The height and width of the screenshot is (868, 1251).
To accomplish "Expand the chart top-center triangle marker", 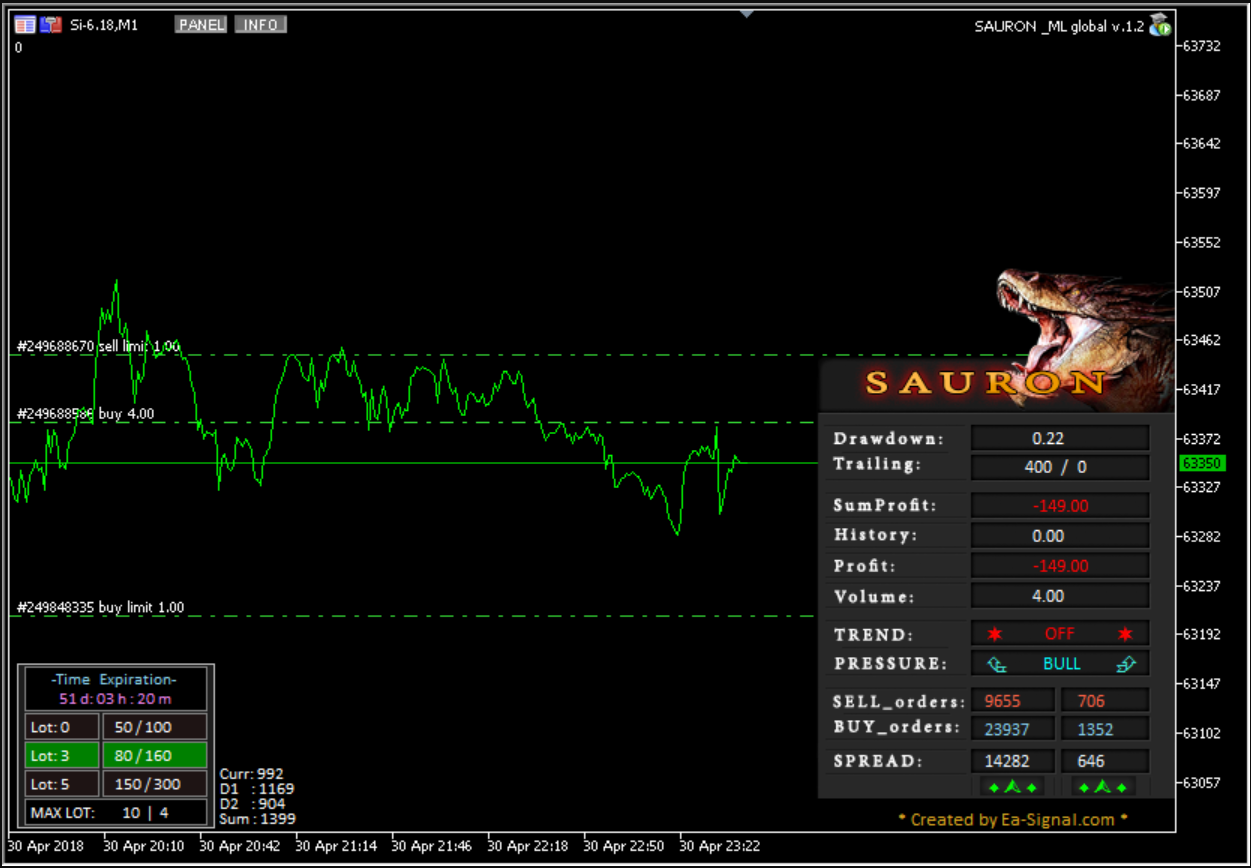I will click(746, 14).
